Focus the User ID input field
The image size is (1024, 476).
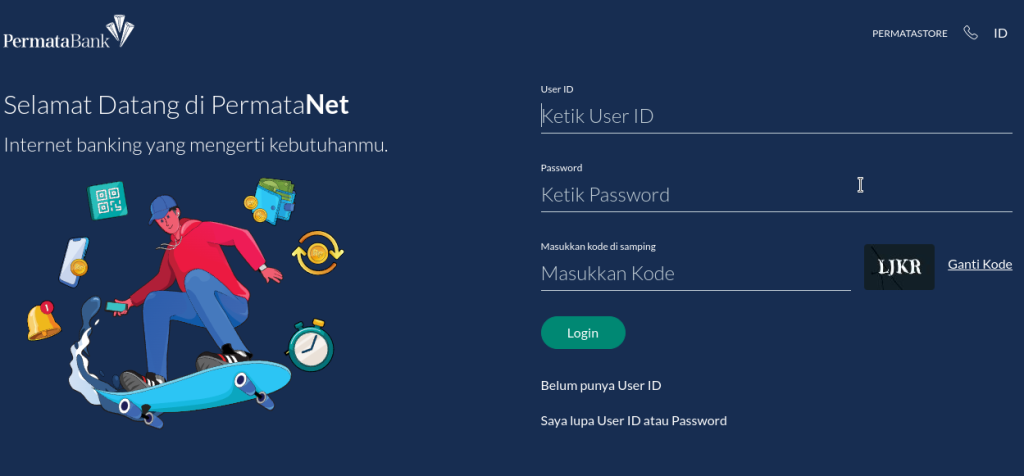click(776, 116)
